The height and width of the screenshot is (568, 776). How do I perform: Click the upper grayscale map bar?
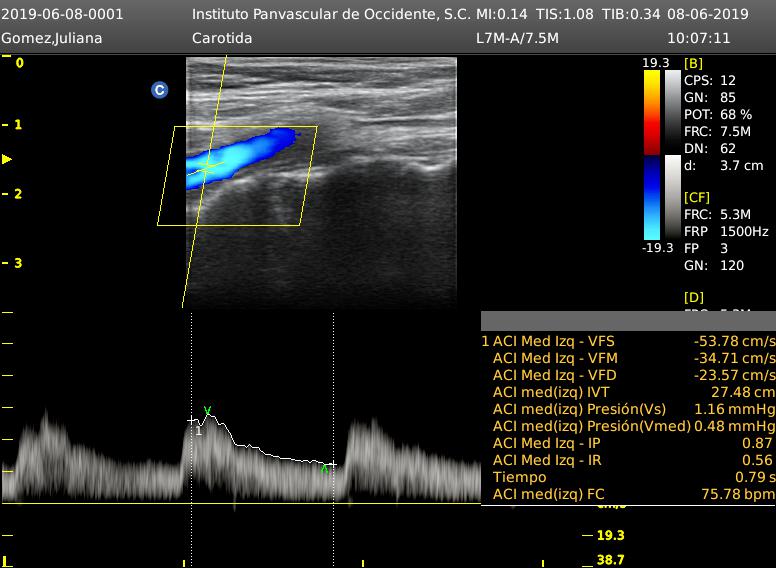coord(673,112)
